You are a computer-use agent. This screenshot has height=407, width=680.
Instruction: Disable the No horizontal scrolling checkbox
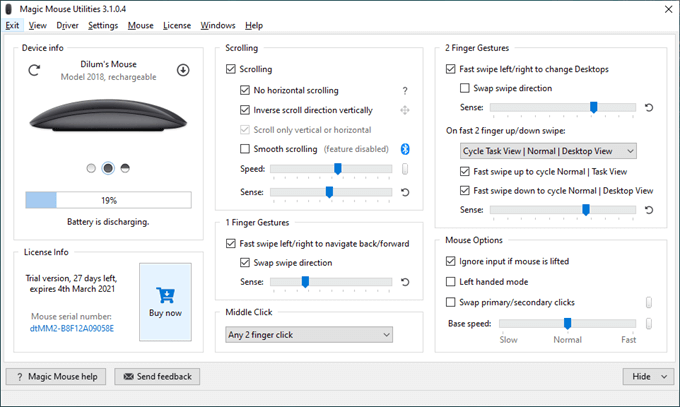click(246, 90)
